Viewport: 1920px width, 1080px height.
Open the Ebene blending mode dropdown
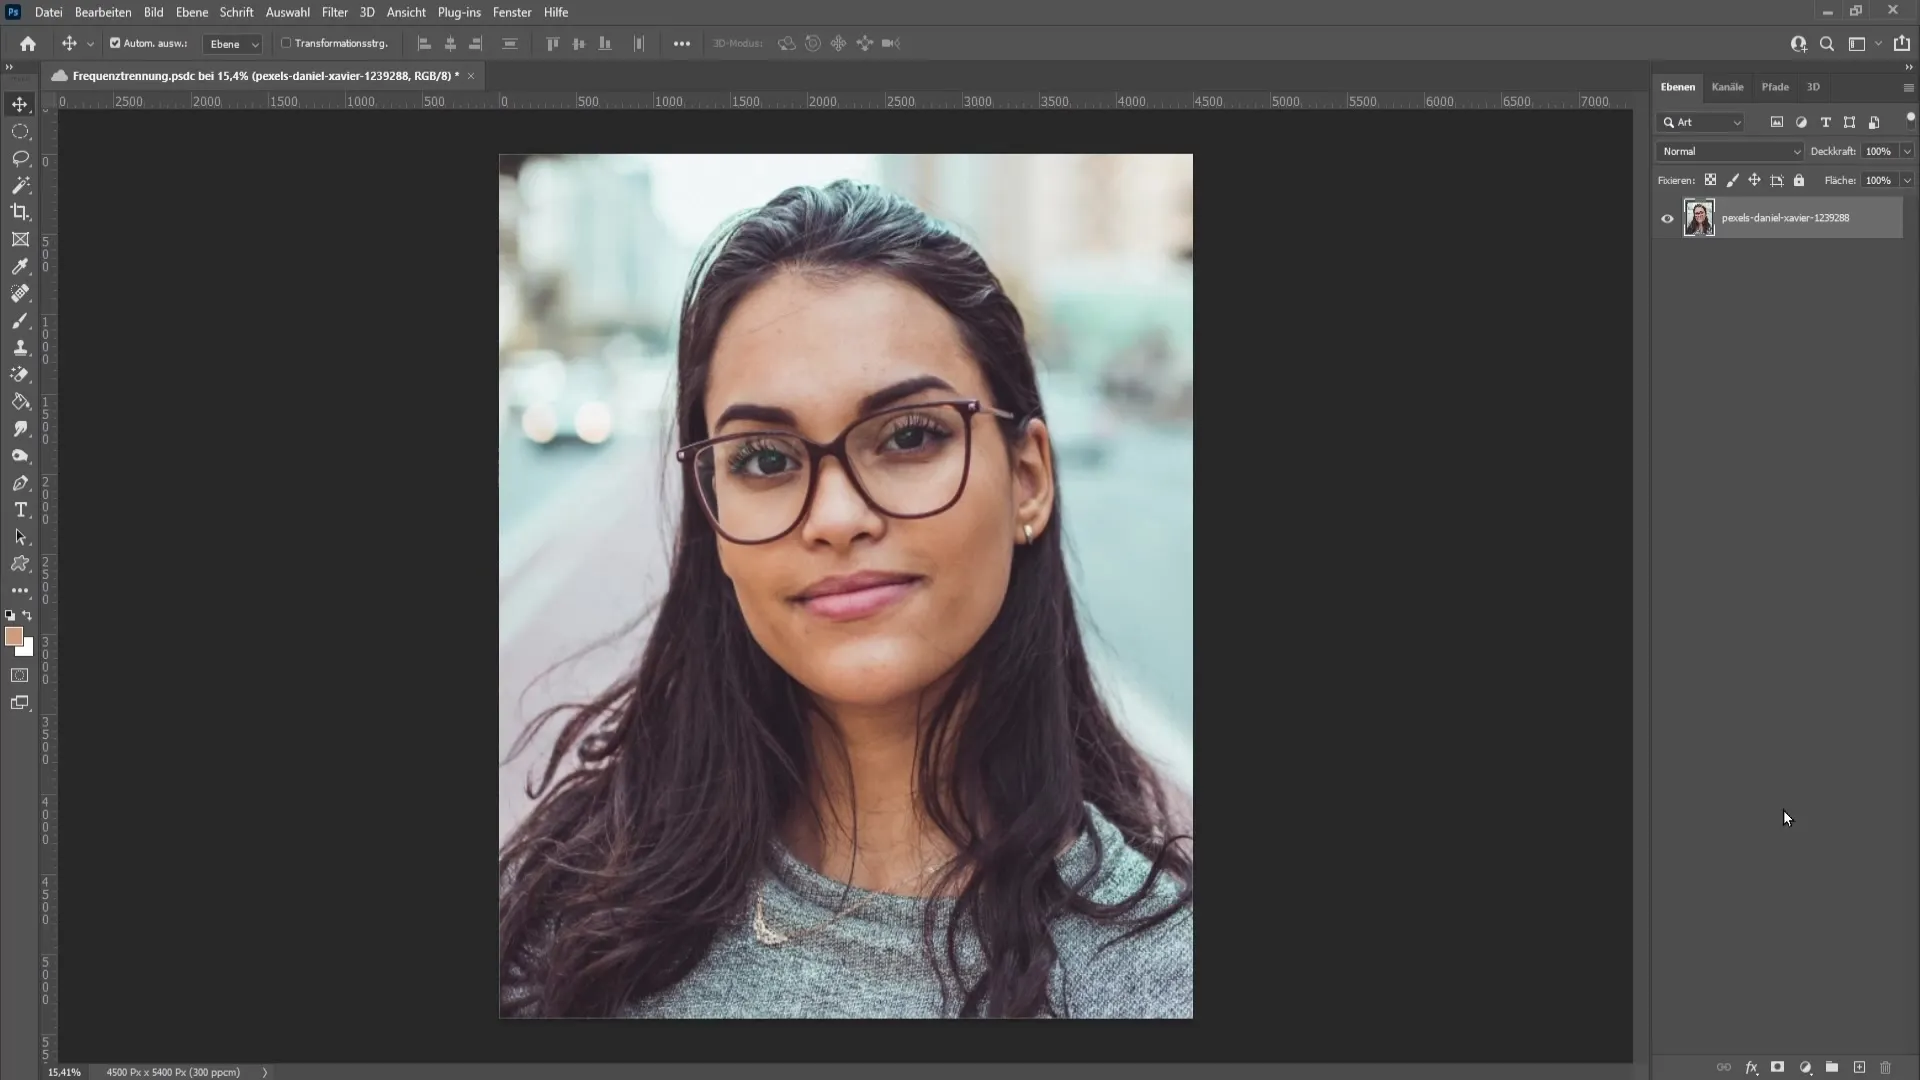point(1729,149)
